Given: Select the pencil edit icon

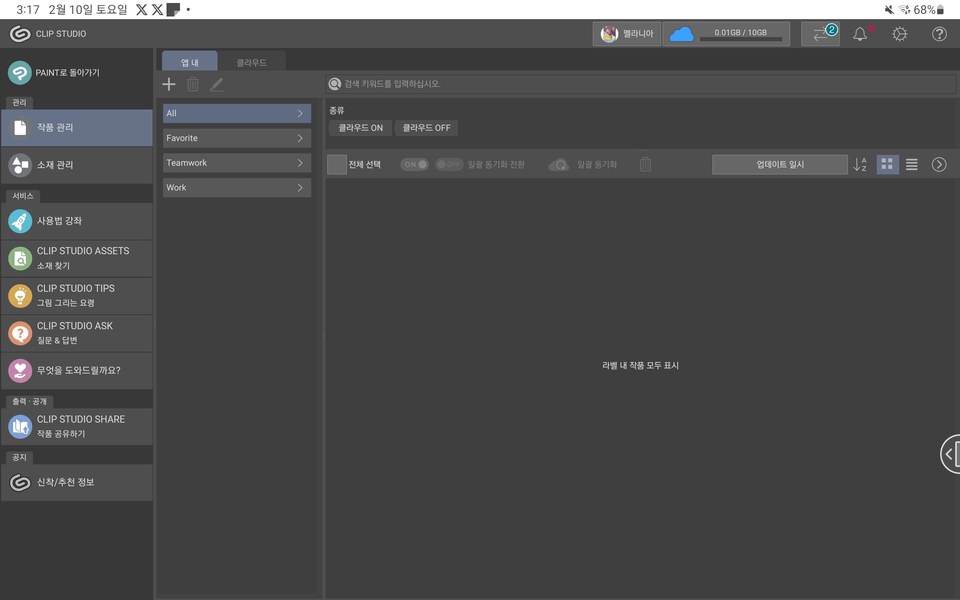Looking at the screenshot, I should (x=216, y=84).
